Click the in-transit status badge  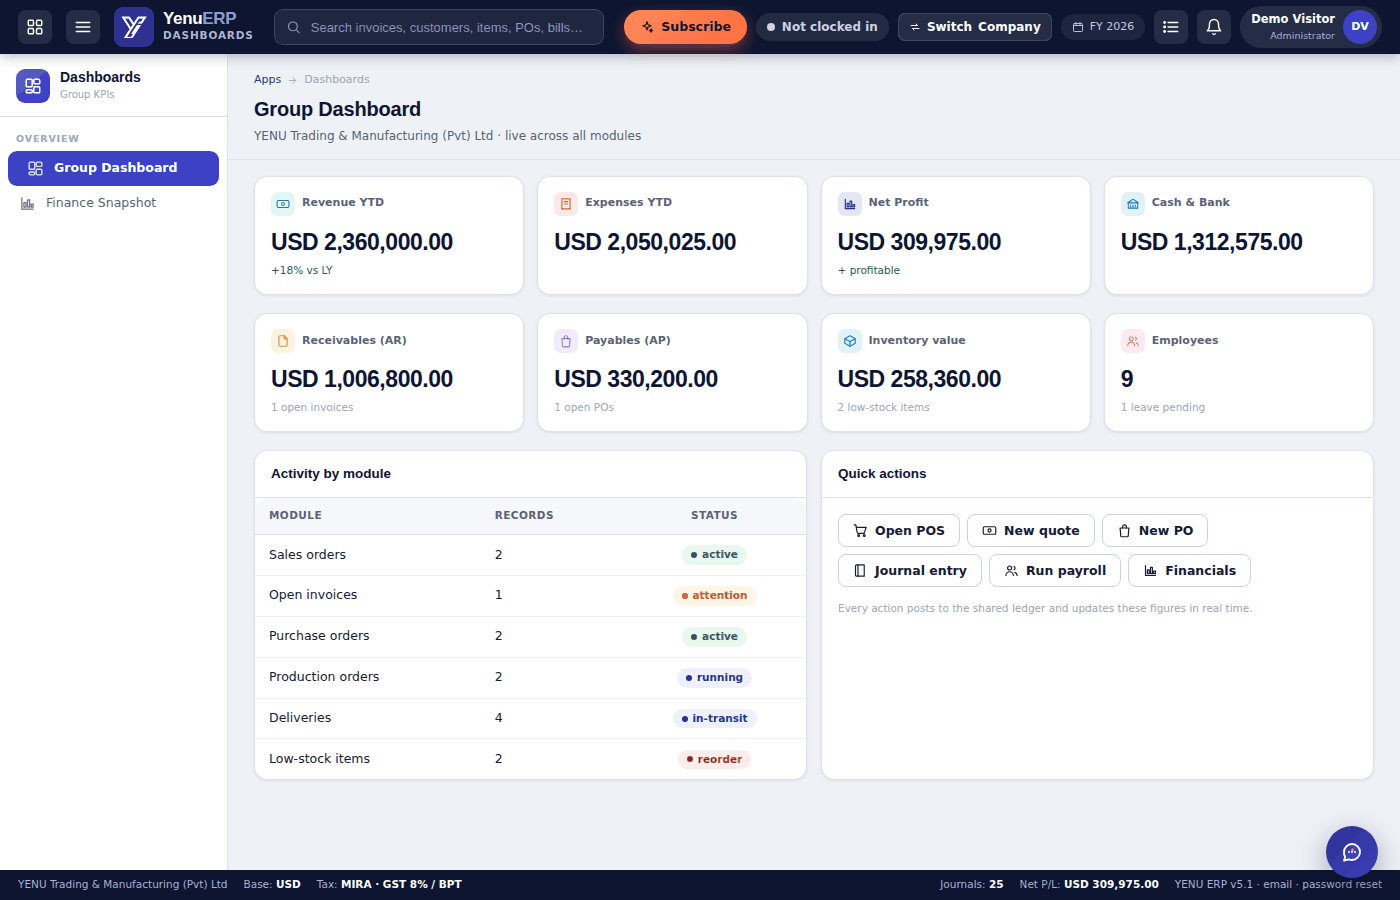point(714,719)
